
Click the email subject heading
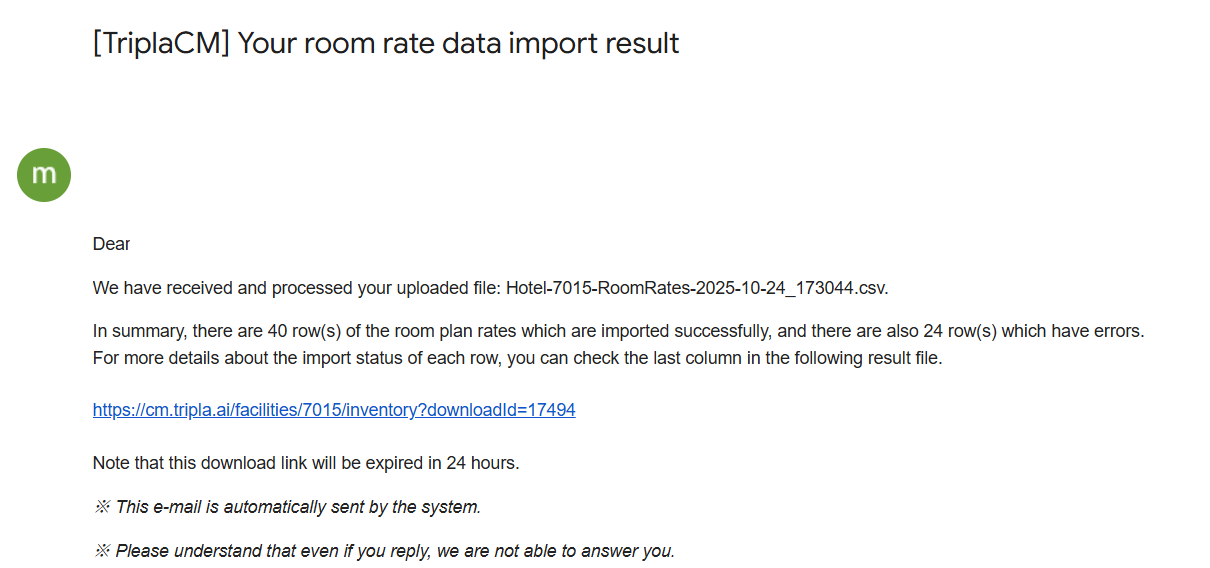tap(385, 44)
